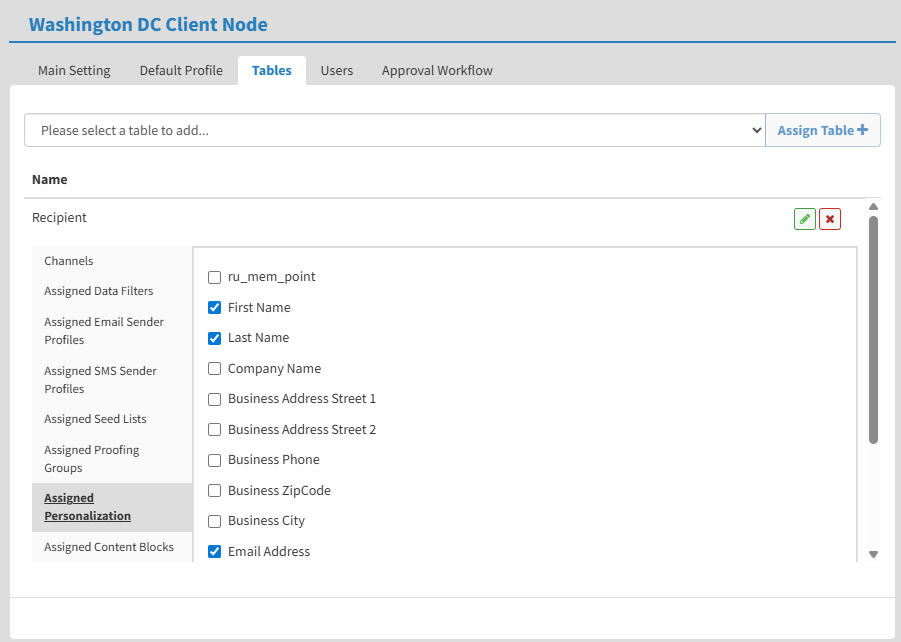
Task: Enable the ru_mem_point checkbox
Action: (x=214, y=277)
